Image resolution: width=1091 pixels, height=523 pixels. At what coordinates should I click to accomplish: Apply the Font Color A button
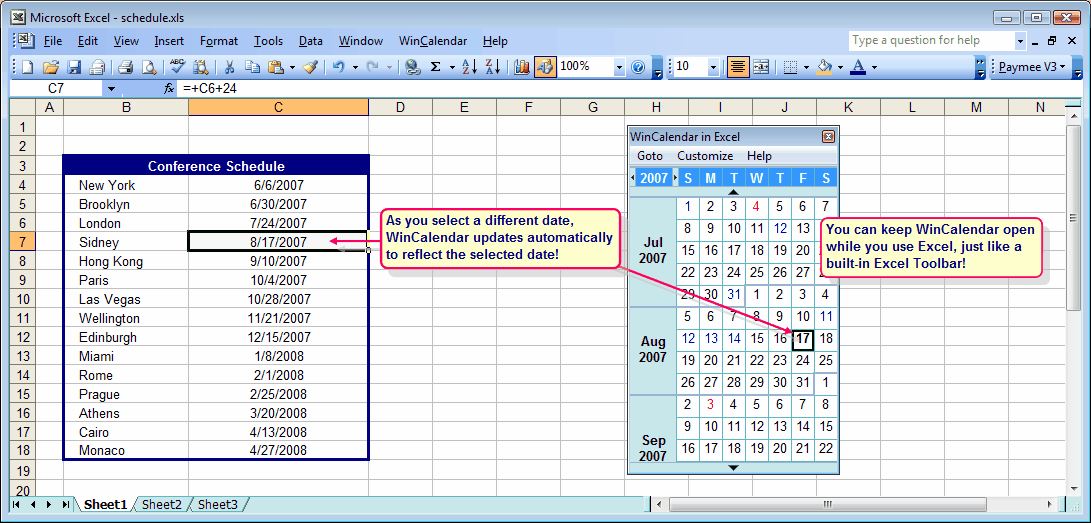858,67
